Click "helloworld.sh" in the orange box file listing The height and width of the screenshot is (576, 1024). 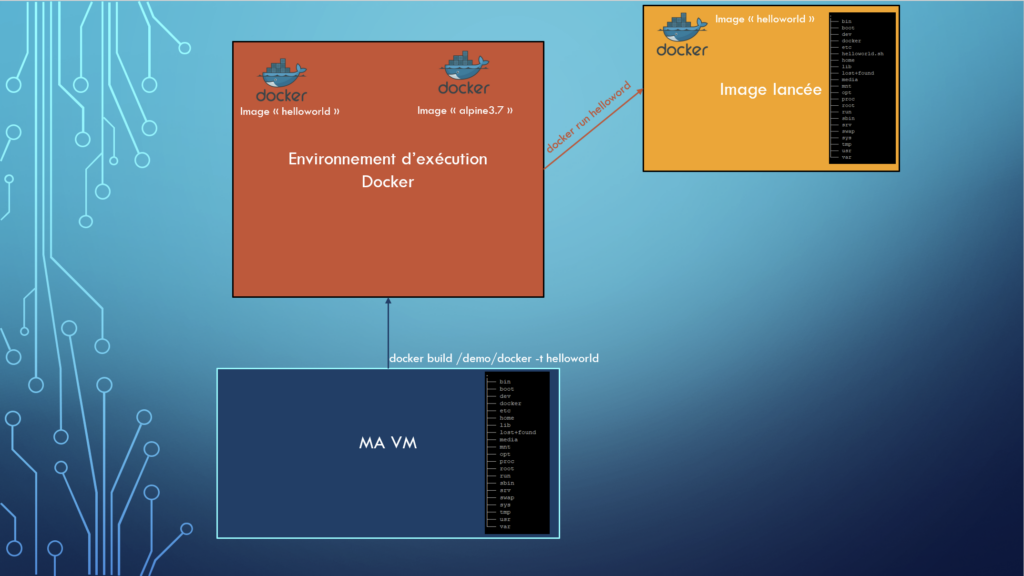click(x=862, y=54)
